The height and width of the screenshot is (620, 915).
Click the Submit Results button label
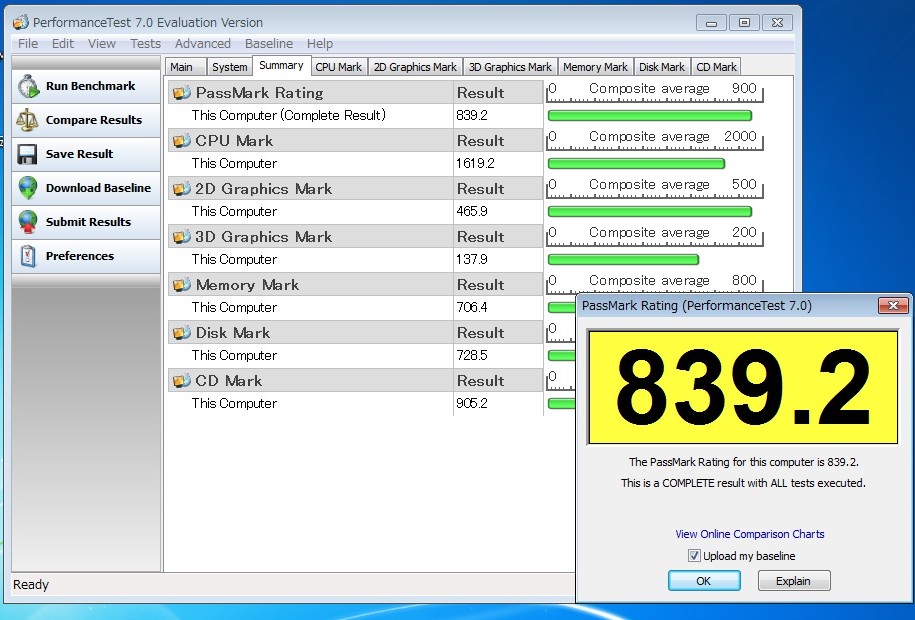[88, 221]
